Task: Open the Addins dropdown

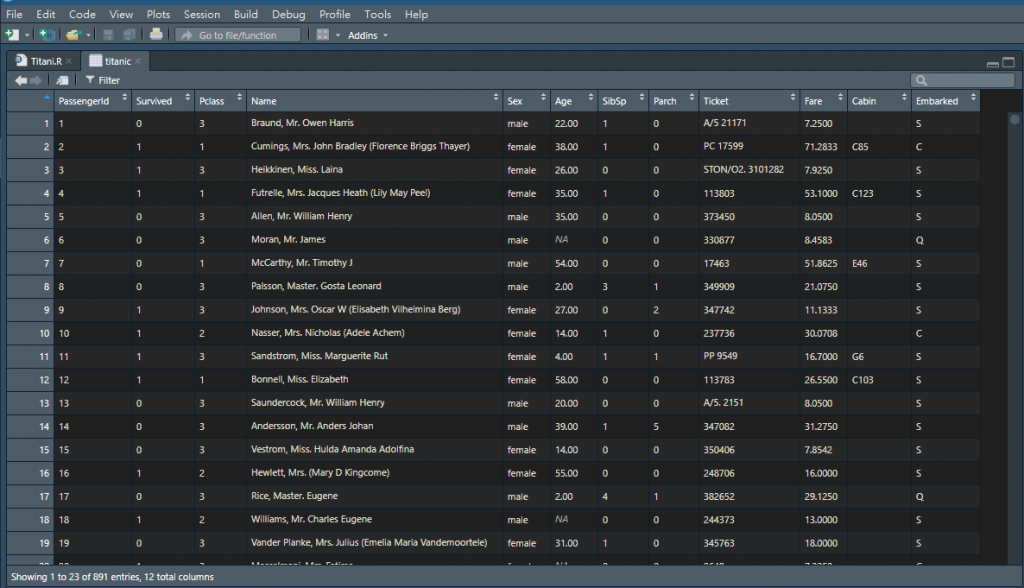Action: pyautogui.click(x=368, y=35)
